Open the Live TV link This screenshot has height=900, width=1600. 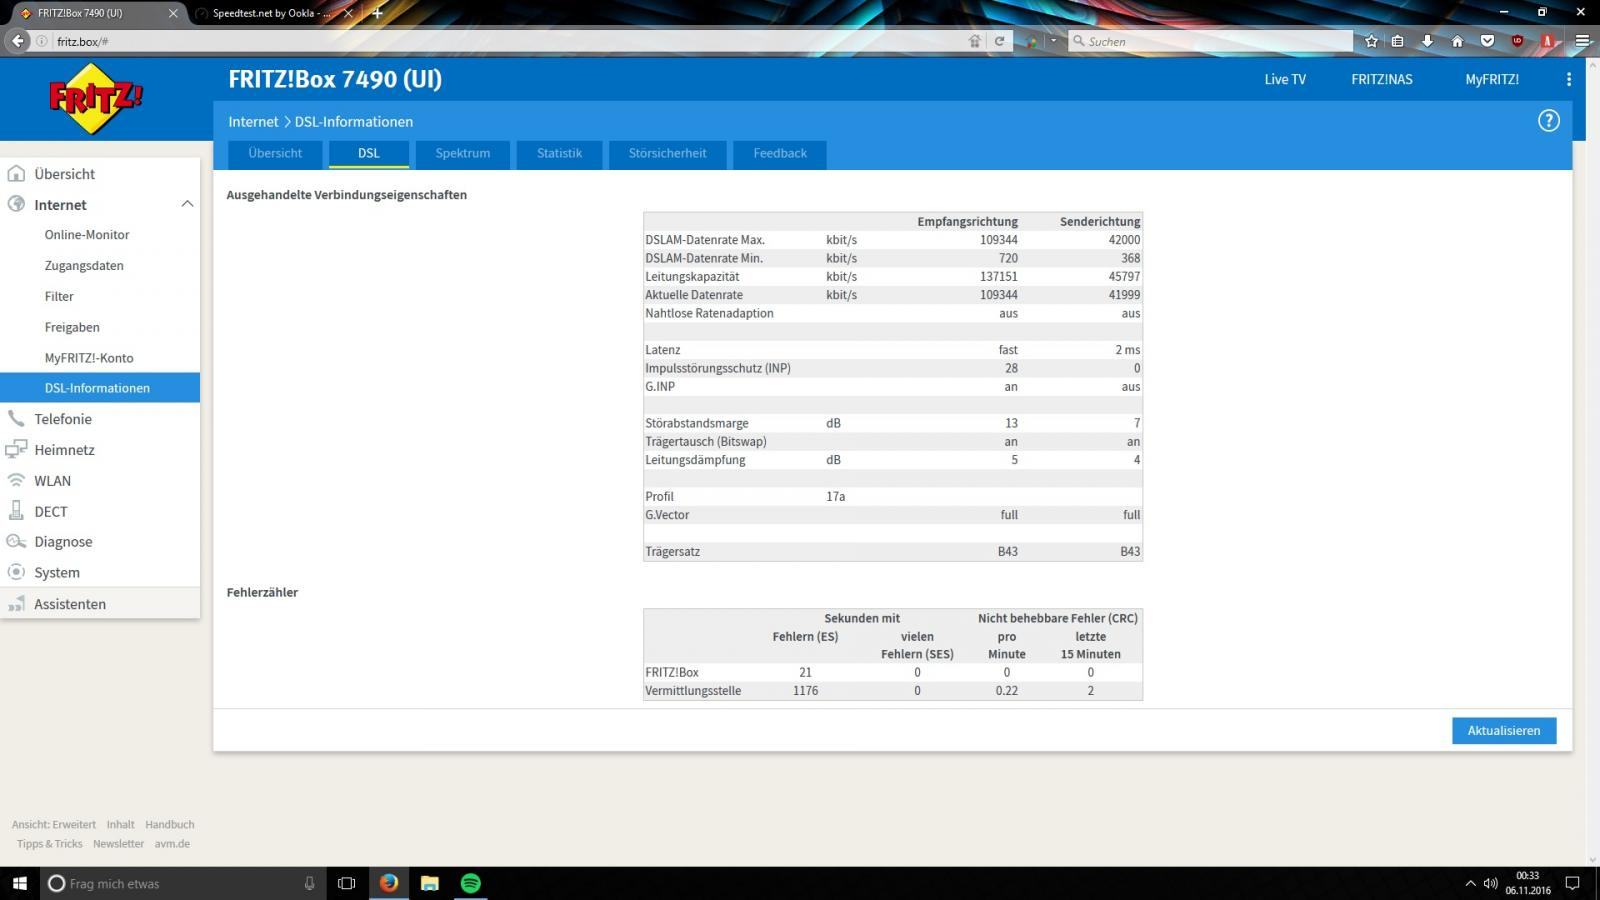(x=1285, y=79)
